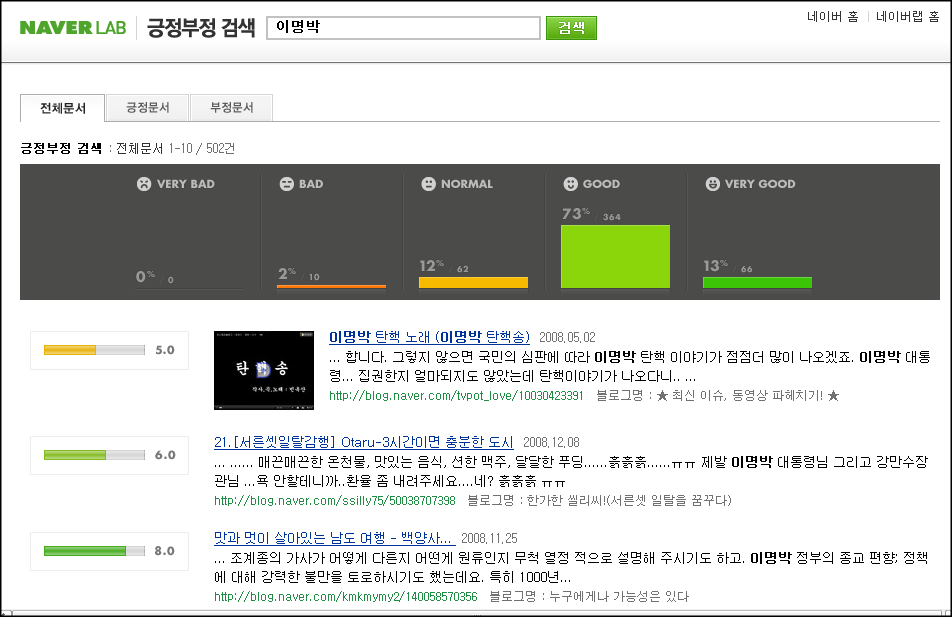Viewport: 952px width, 617px height.
Task: Open the blog.naver.com/ssilly75 URL
Action: [x=335, y=500]
